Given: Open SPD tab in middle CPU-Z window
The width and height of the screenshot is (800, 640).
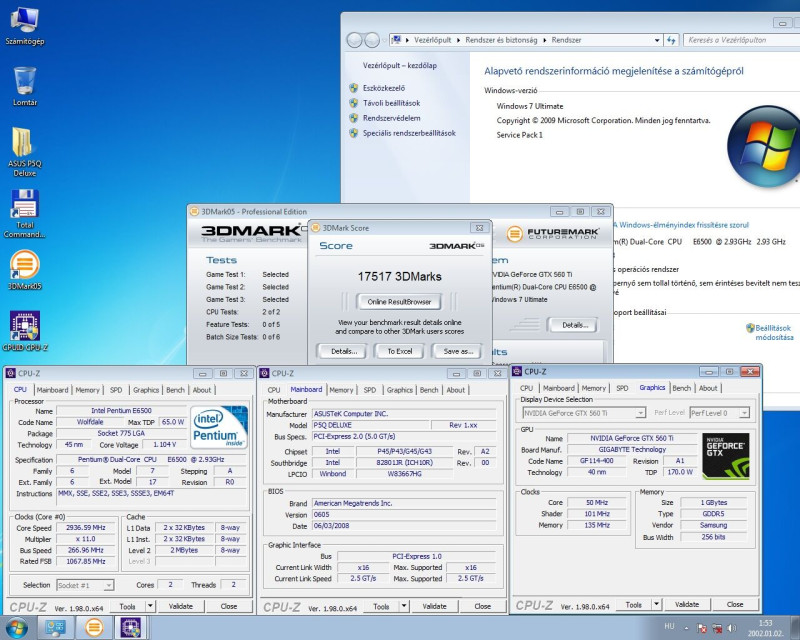Looking at the screenshot, I should (x=369, y=390).
